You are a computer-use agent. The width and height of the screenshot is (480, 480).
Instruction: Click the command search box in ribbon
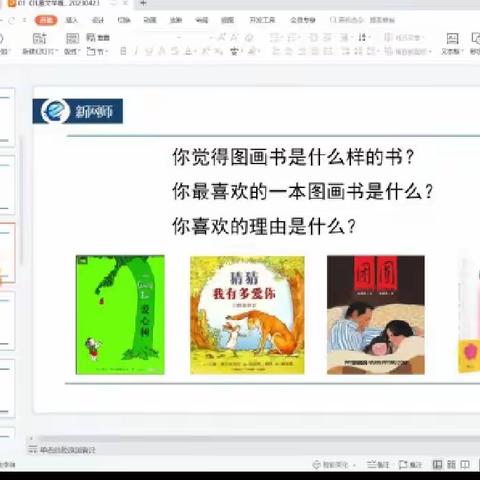click(362, 20)
